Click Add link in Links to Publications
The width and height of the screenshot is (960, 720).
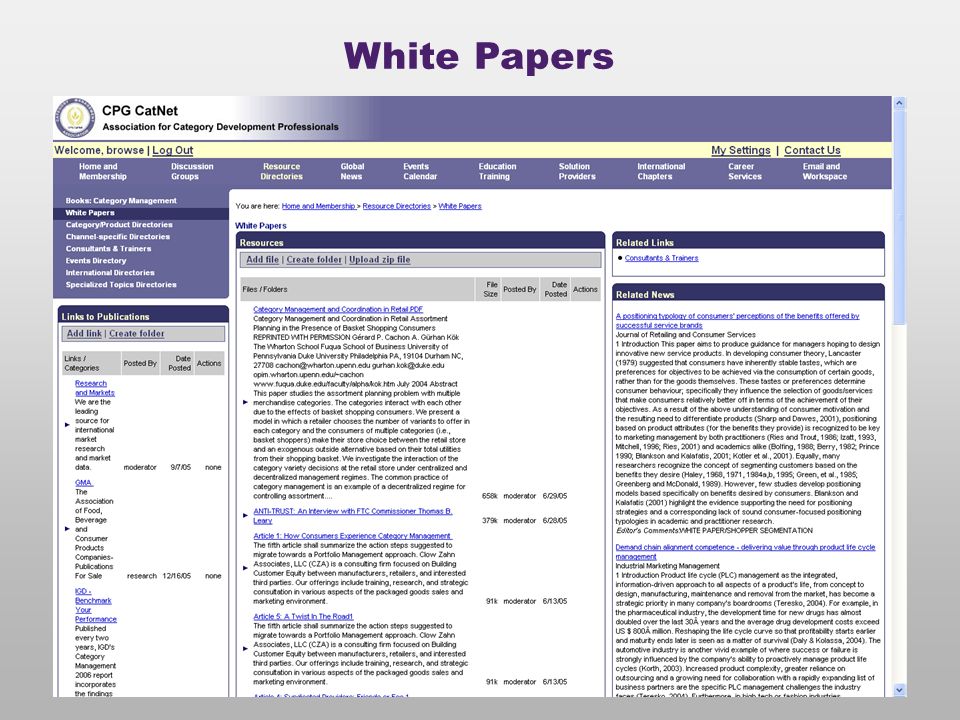click(x=84, y=334)
